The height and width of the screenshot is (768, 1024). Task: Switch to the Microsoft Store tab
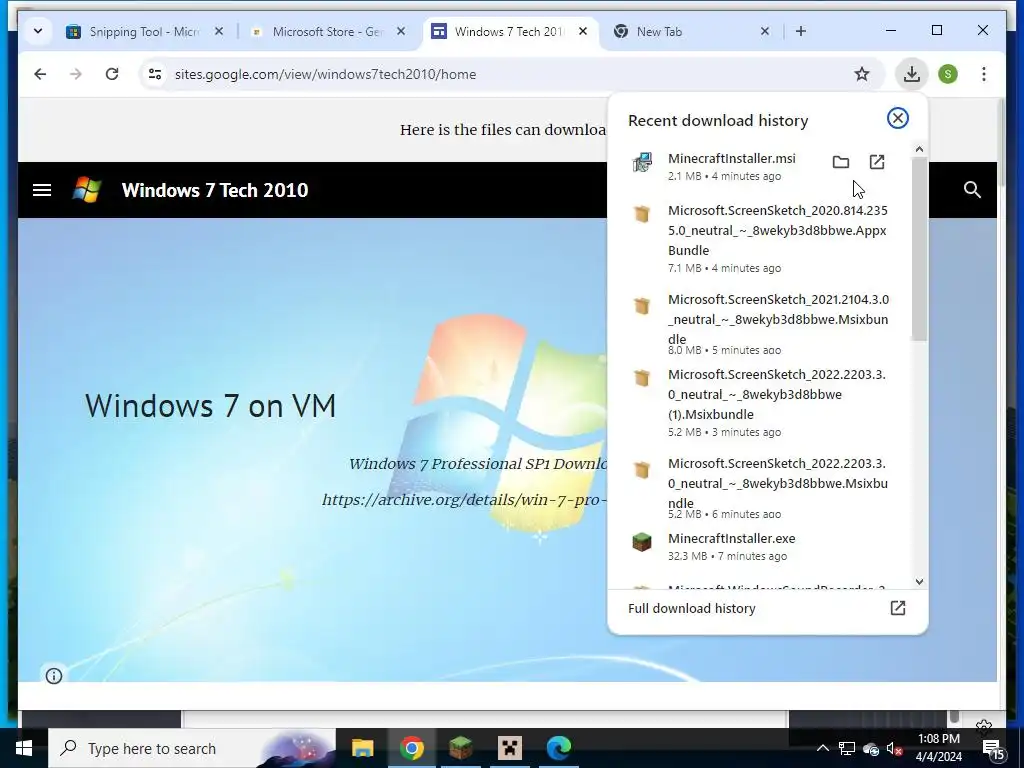(x=328, y=31)
